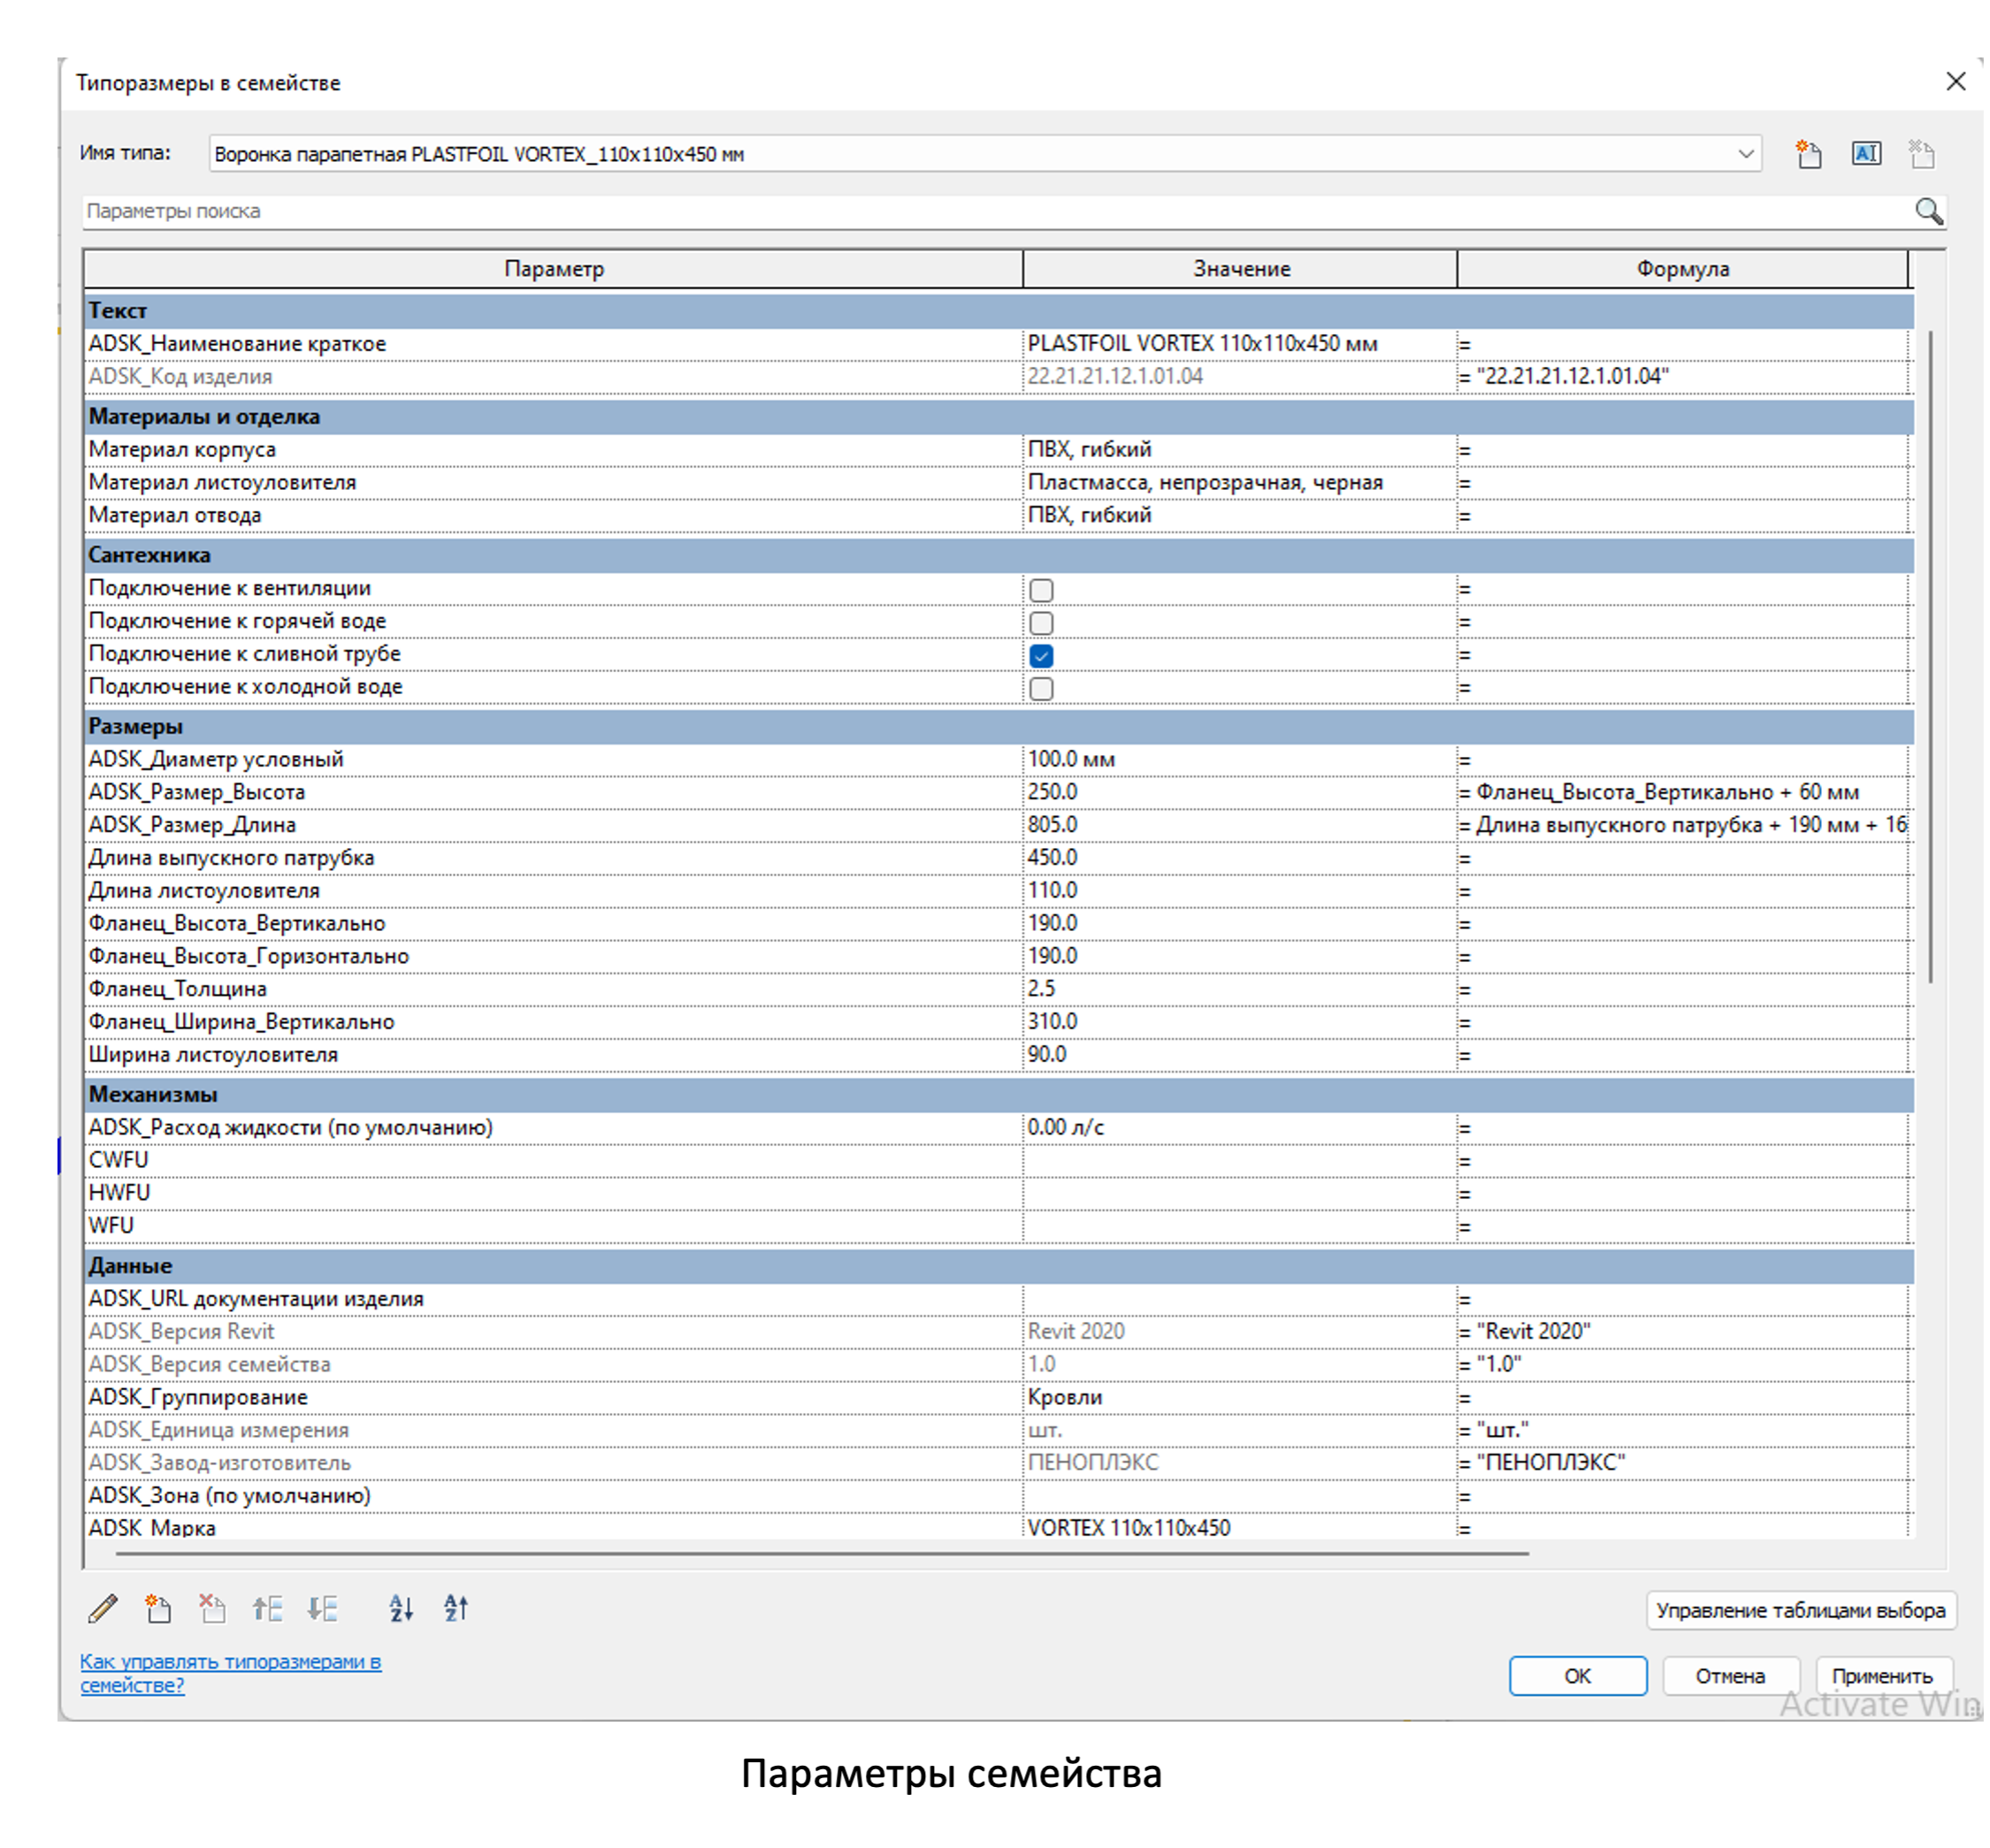Collapse the Данные group header
Image resolution: width=1990 pixels, height=1848 pixels.
tap(999, 1266)
